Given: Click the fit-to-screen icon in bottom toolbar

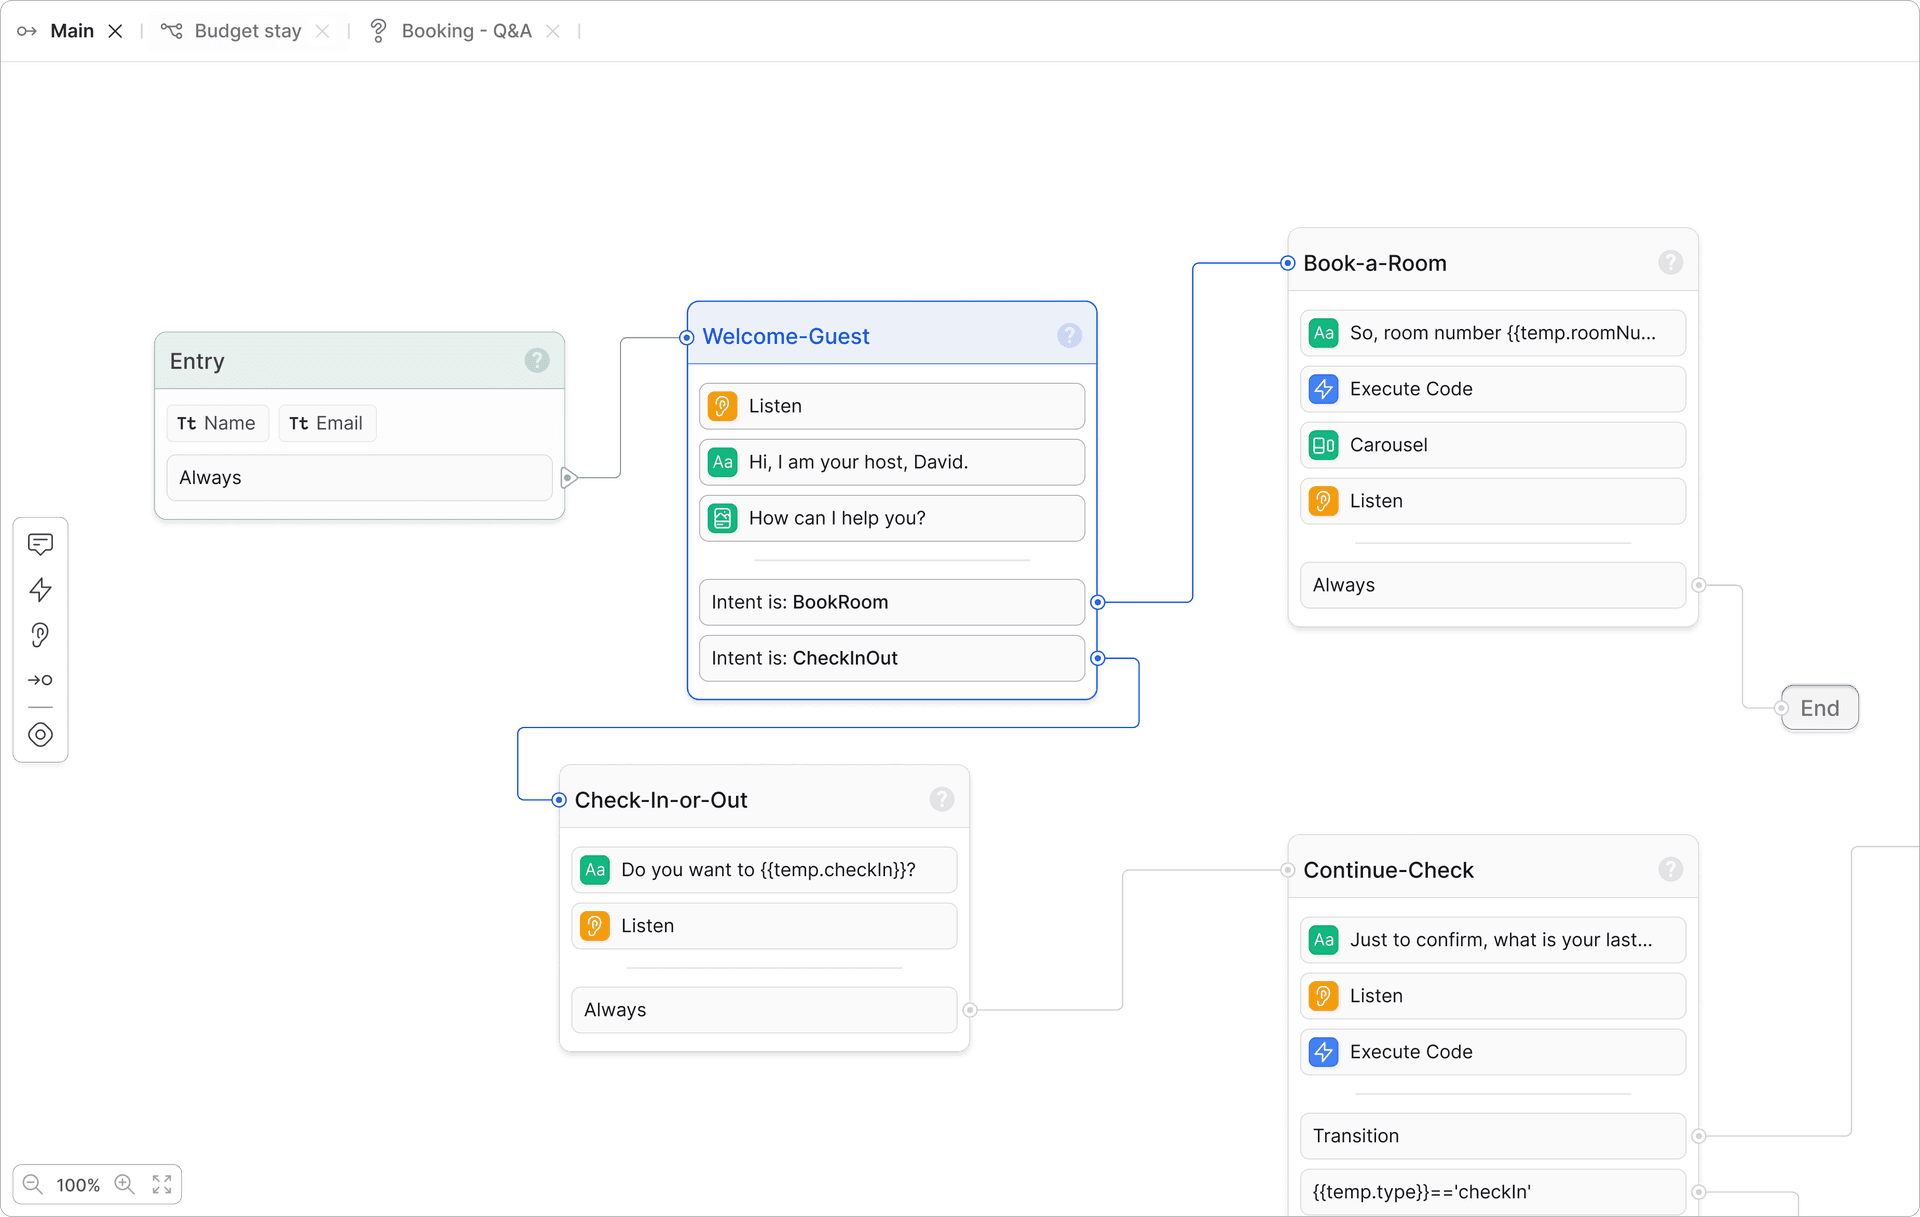Looking at the screenshot, I should 161,1183.
